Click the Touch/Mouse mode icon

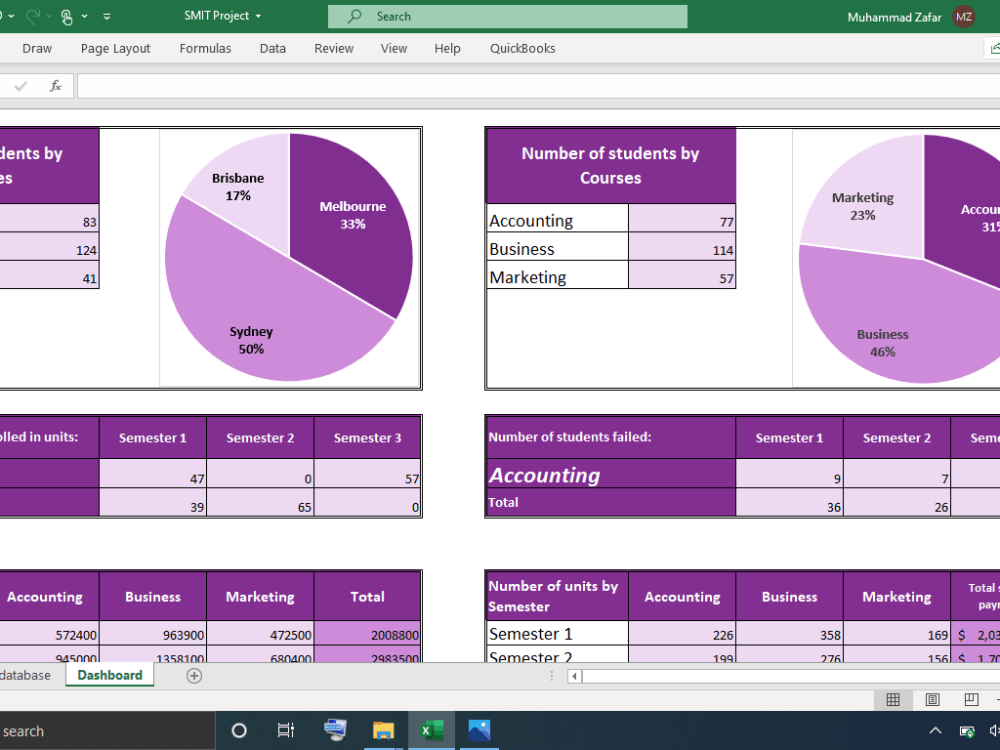tap(66, 17)
